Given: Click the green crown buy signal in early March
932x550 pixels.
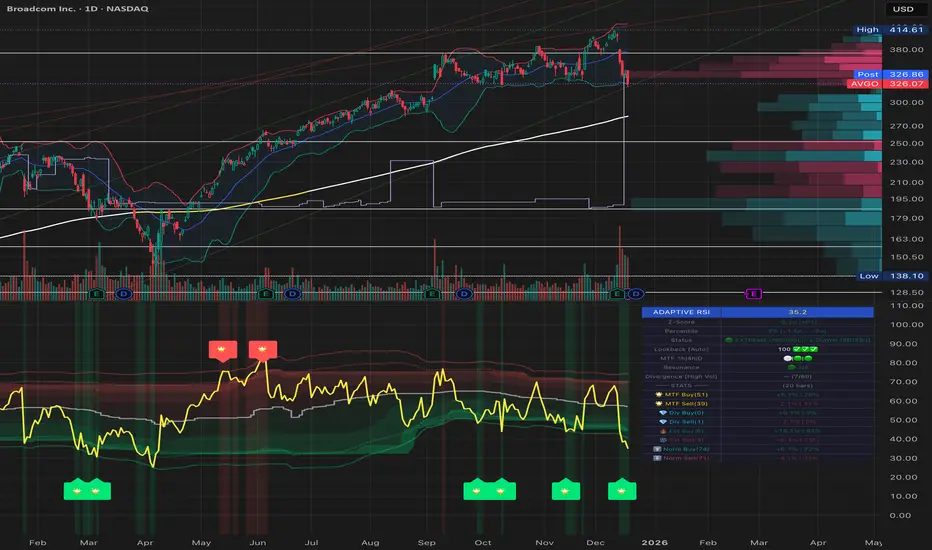Looking at the screenshot, I should click(96, 489).
